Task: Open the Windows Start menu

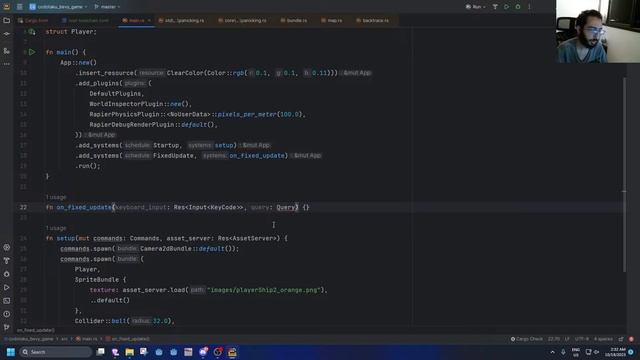Action: click(11, 352)
